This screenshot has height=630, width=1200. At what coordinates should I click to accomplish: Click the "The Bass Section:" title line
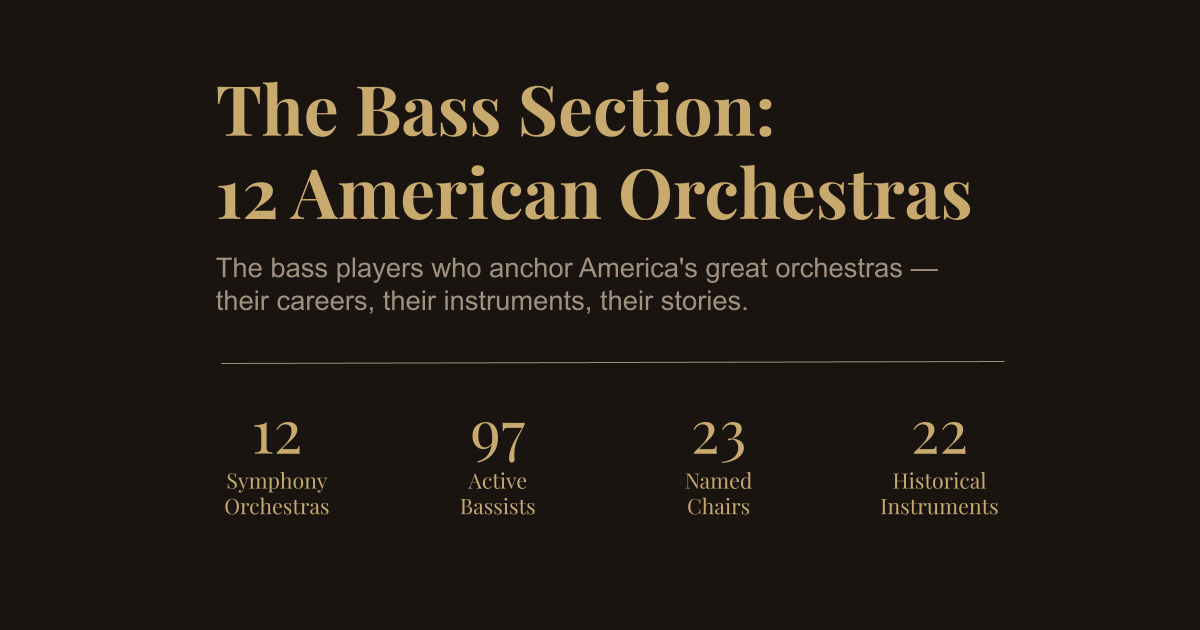[x=495, y=110]
